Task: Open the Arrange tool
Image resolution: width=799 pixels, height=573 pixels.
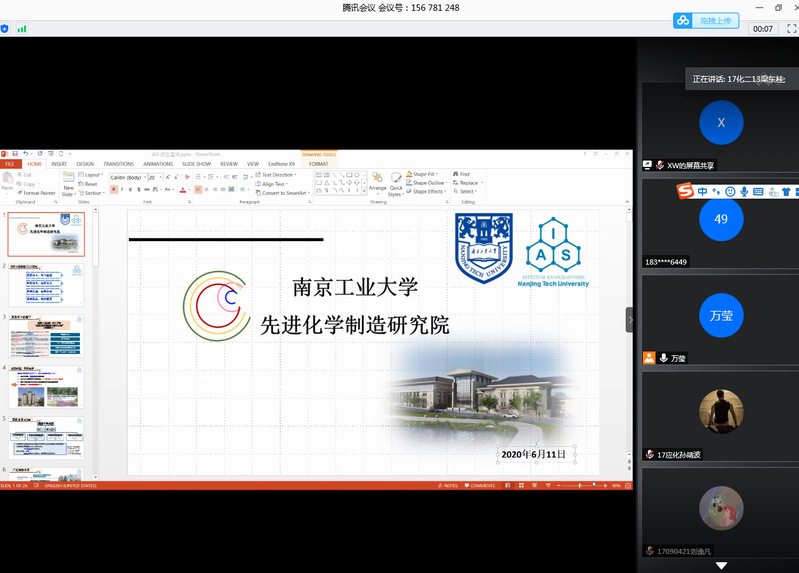Action: [x=377, y=181]
